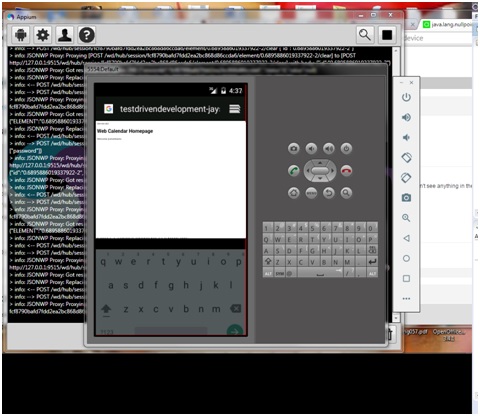Tap the green go arrow on keyboard
This screenshot has height=416, width=480.
235,331
